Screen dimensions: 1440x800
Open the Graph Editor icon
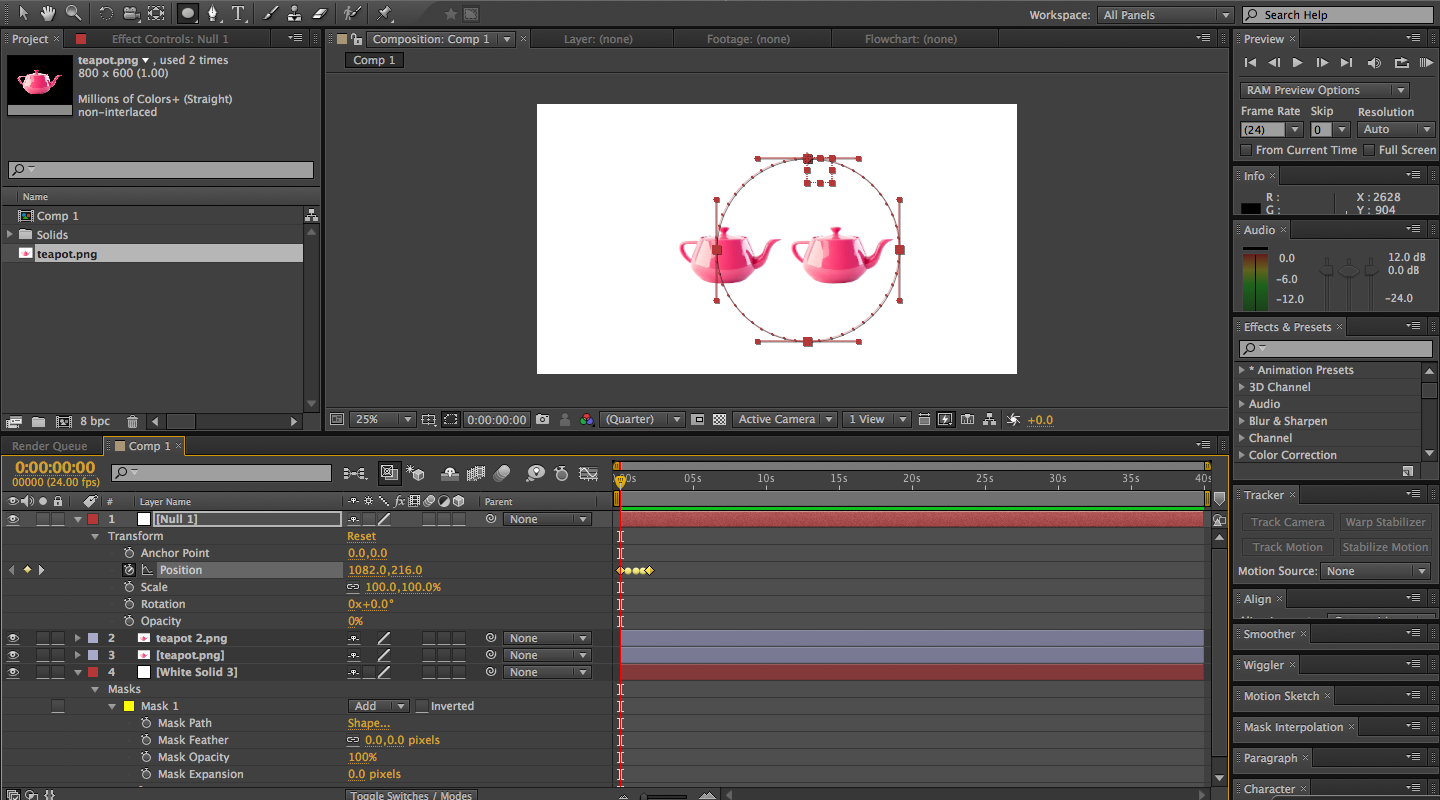pyautogui.click(x=589, y=473)
